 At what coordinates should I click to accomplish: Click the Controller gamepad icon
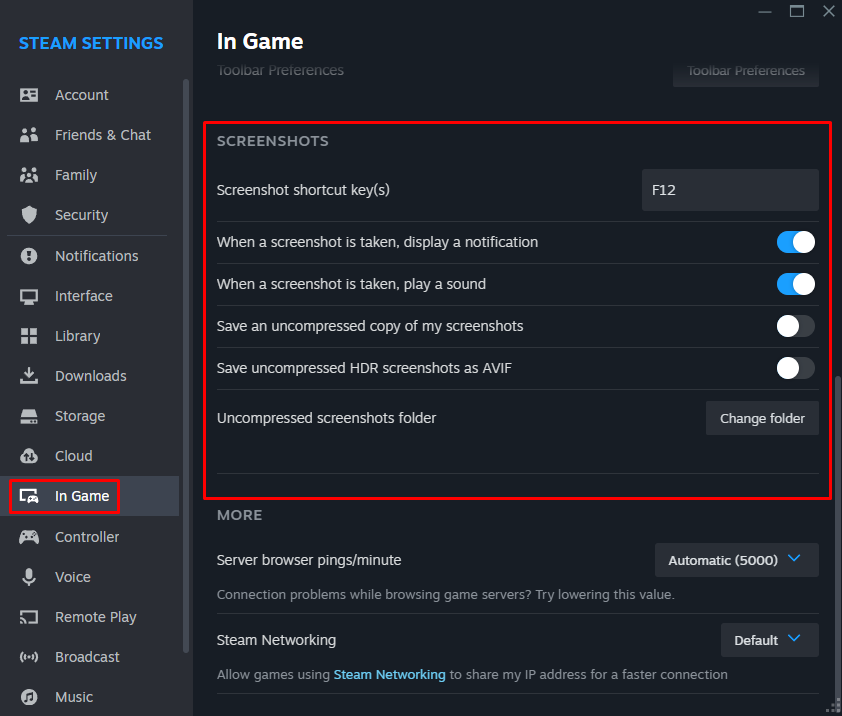(x=29, y=537)
